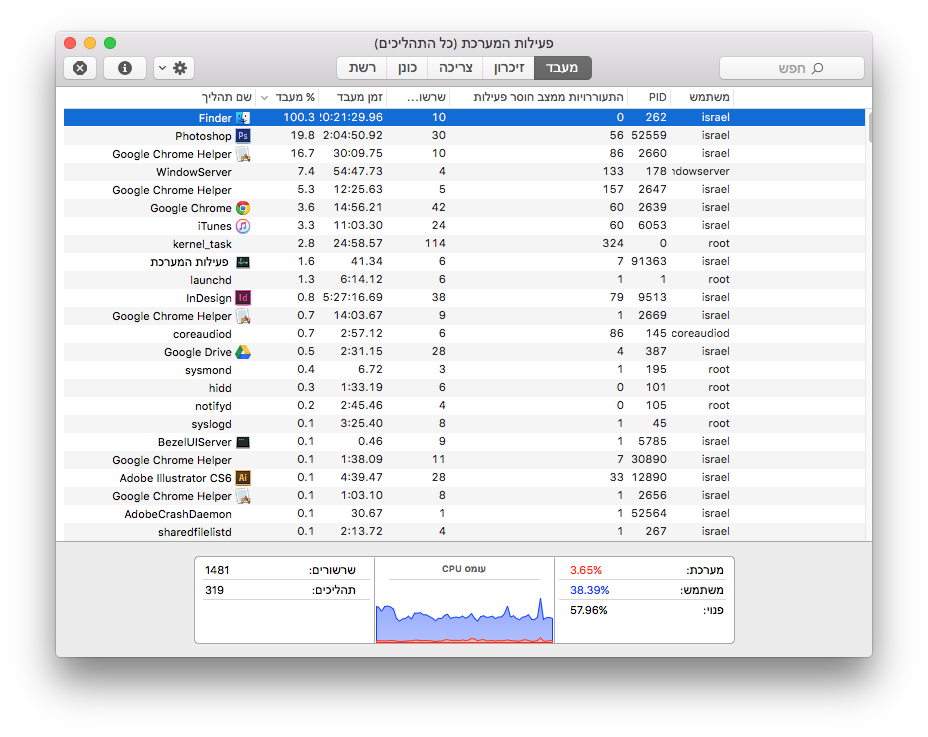Click the InDesign CPU time 5:27:16.69
This screenshot has height=737, width=928.
353,298
